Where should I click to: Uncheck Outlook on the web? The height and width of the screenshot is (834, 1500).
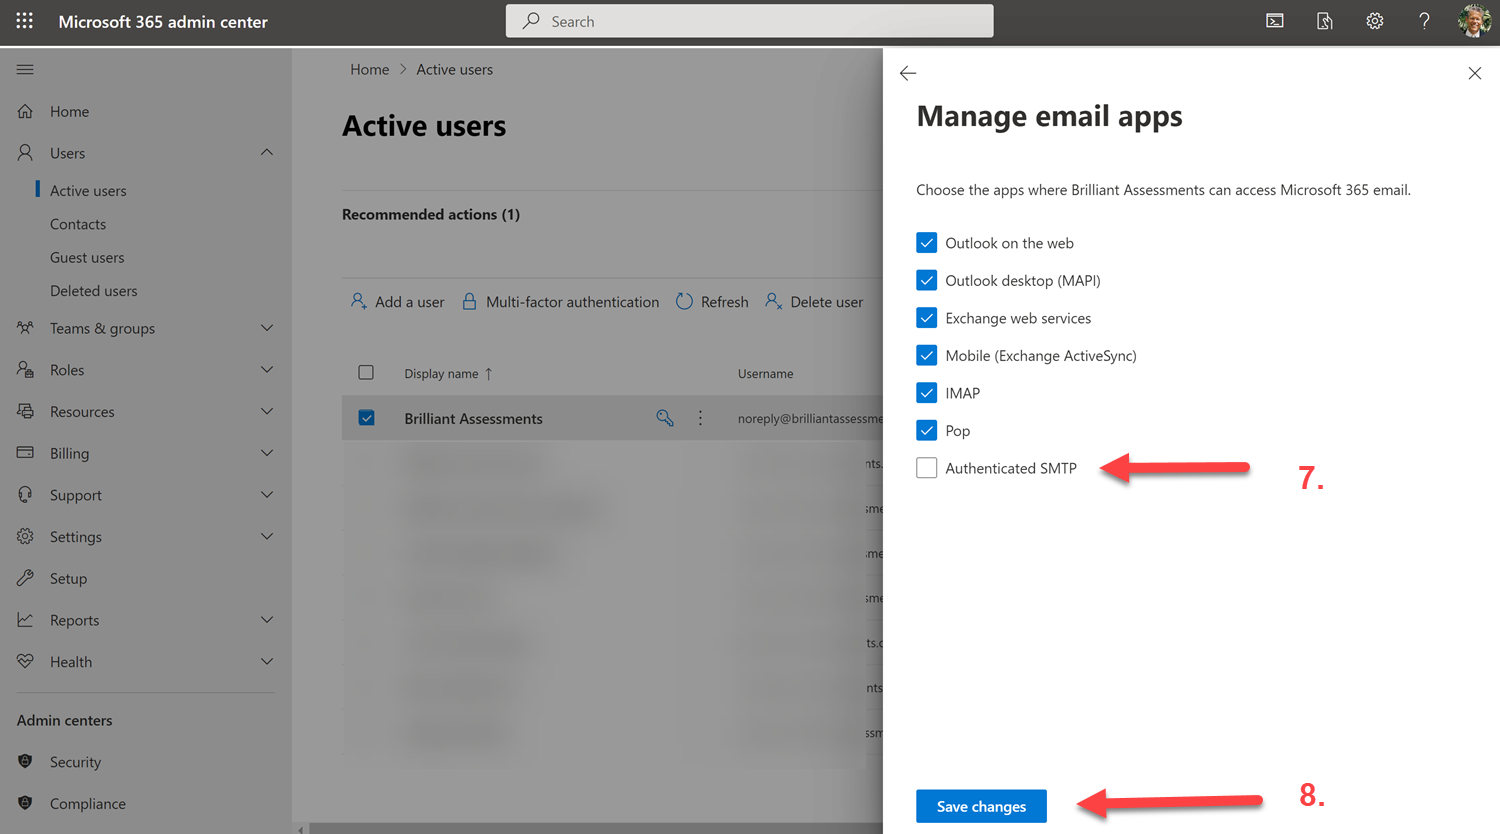pyautogui.click(x=927, y=243)
